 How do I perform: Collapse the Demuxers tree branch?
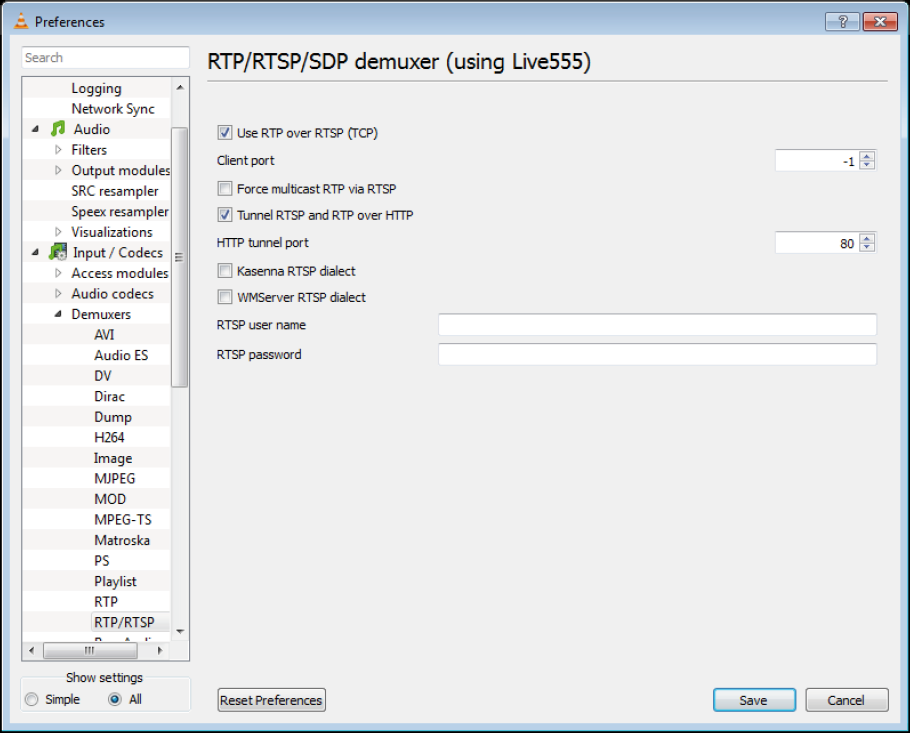coord(57,314)
